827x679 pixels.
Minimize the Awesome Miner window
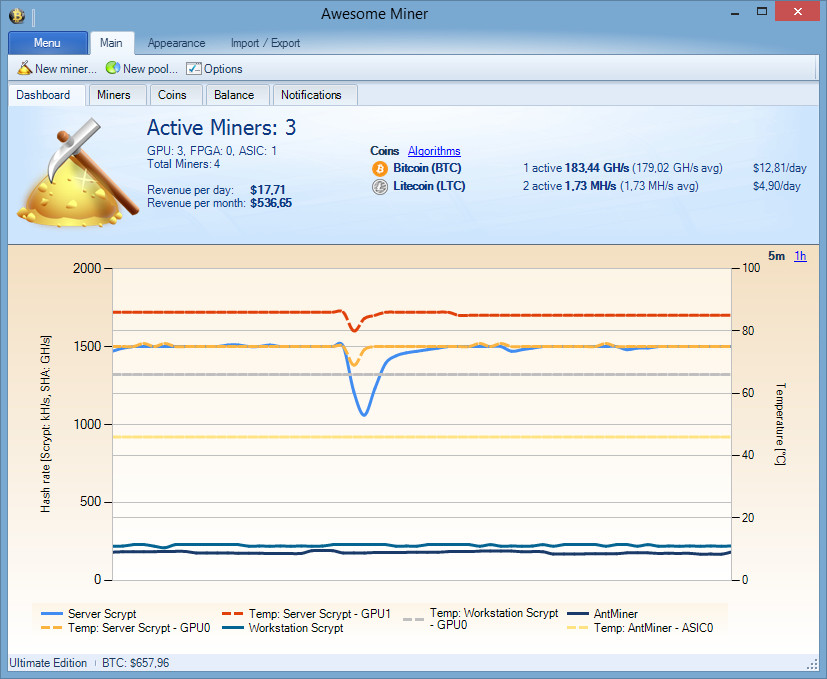pos(735,12)
